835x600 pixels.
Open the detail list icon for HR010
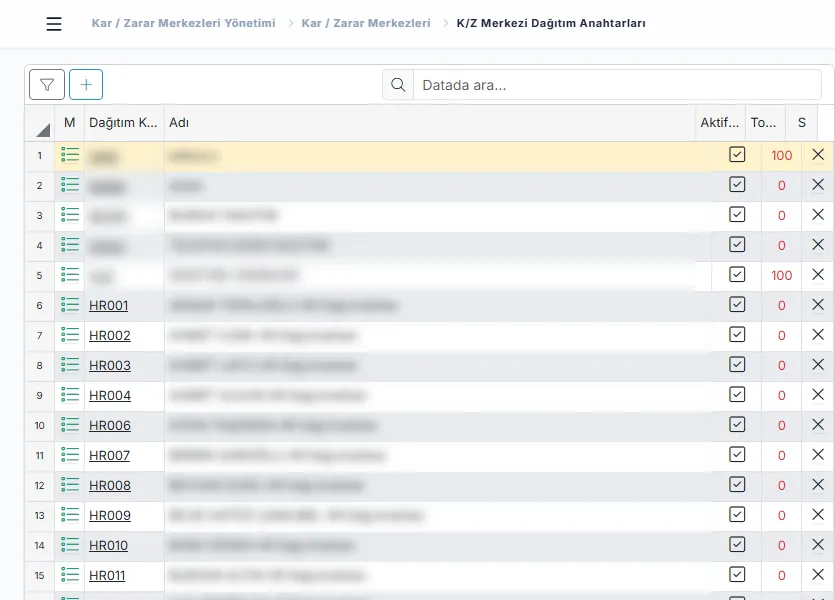(70, 545)
